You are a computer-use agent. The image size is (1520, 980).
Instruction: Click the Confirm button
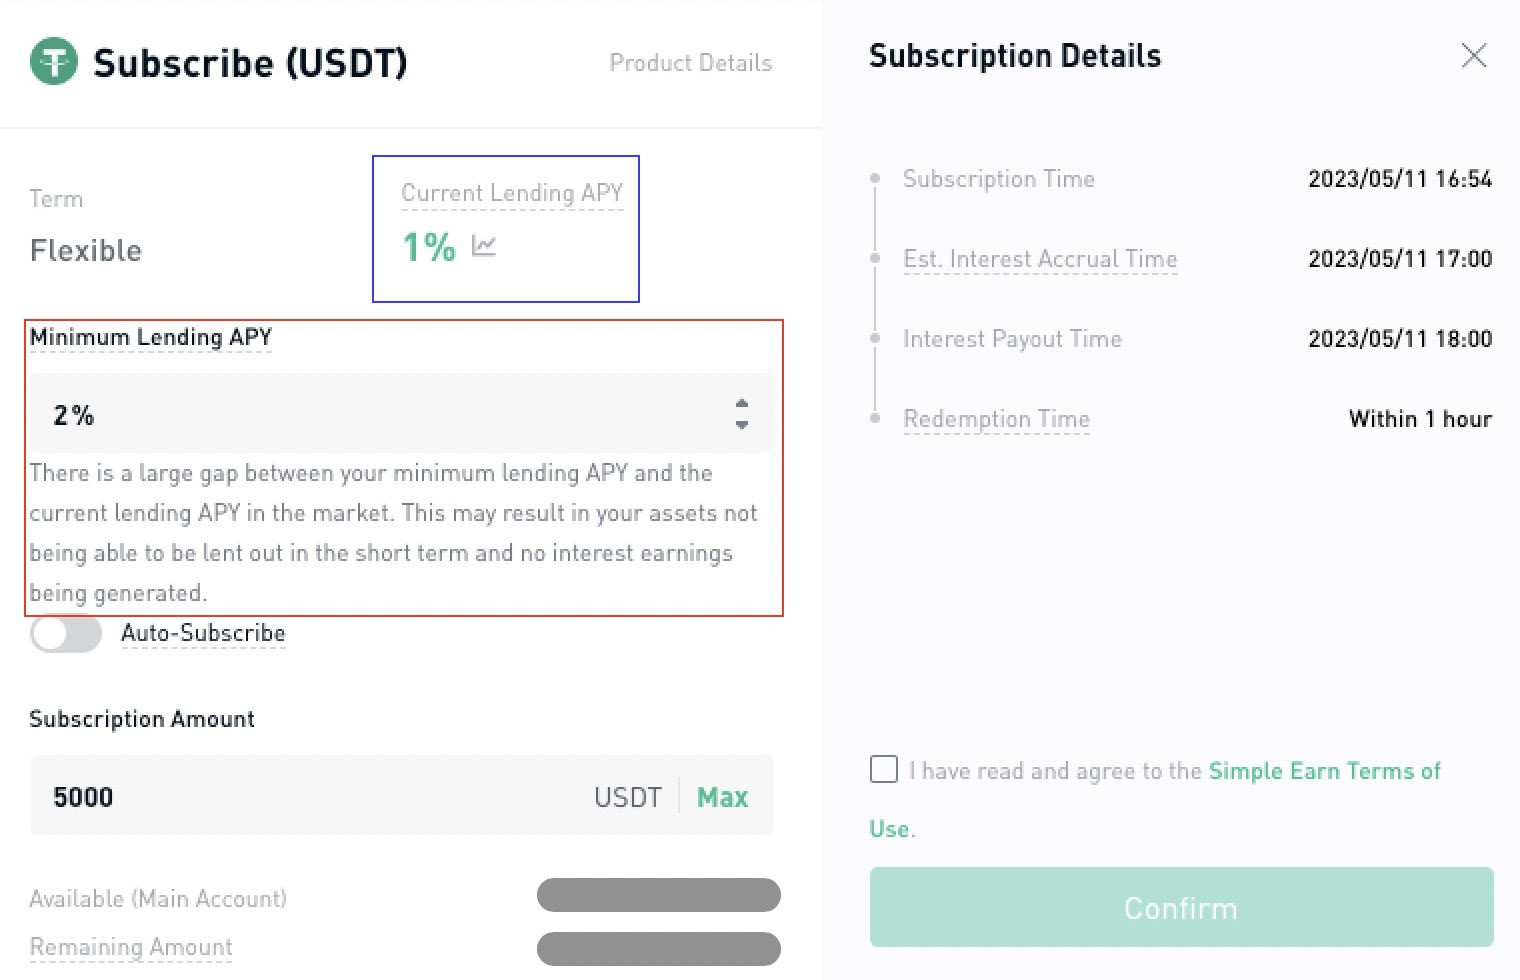(x=1181, y=907)
